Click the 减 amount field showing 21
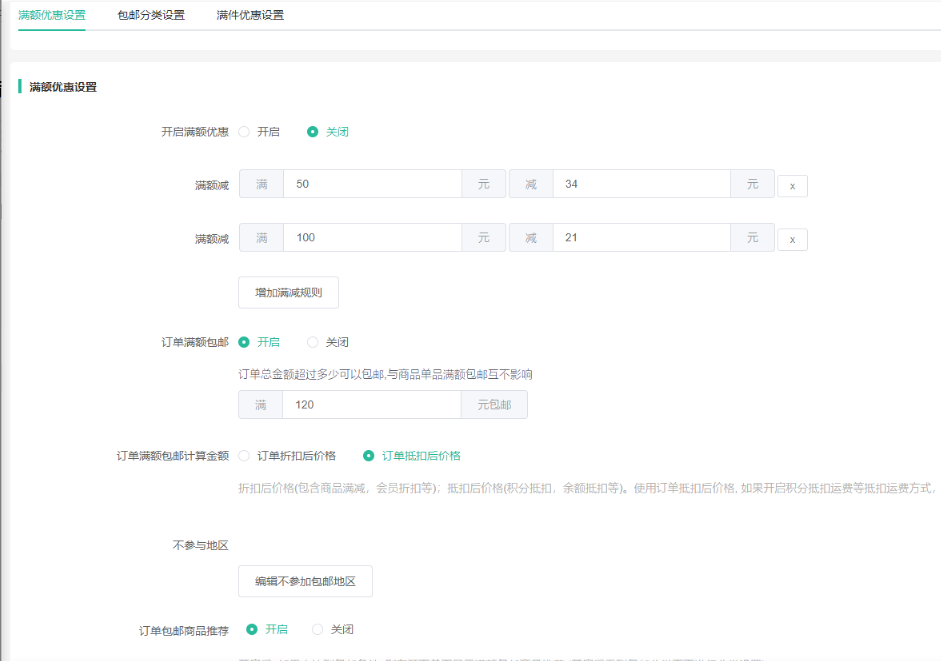Viewport: 941px width, 661px height. pyautogui.click(x=641, y=238)
